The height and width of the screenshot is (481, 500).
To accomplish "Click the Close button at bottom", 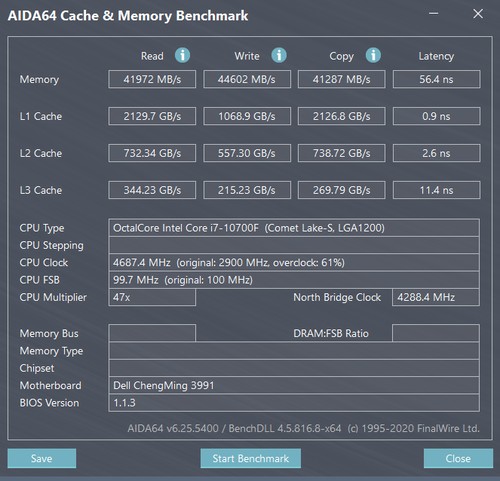I will click(x=458, y=458).
